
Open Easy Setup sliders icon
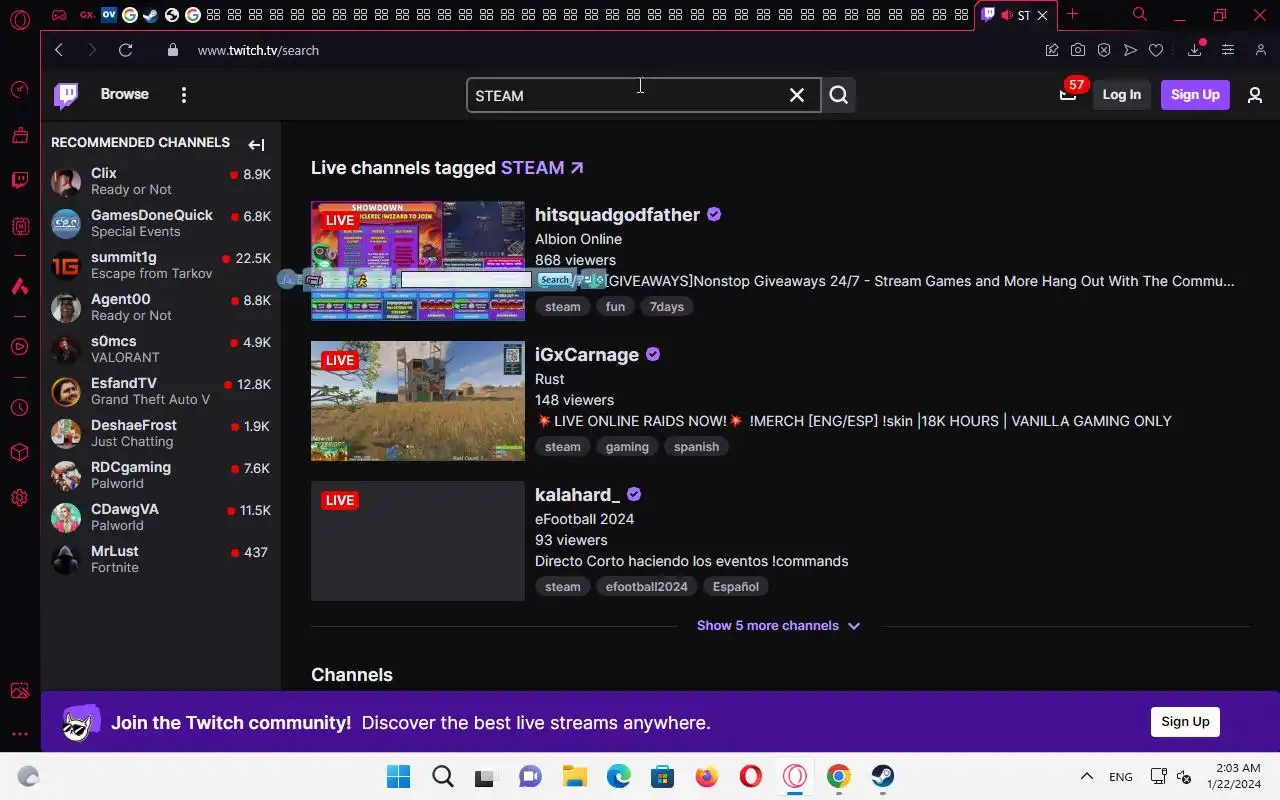point(1228,50)
